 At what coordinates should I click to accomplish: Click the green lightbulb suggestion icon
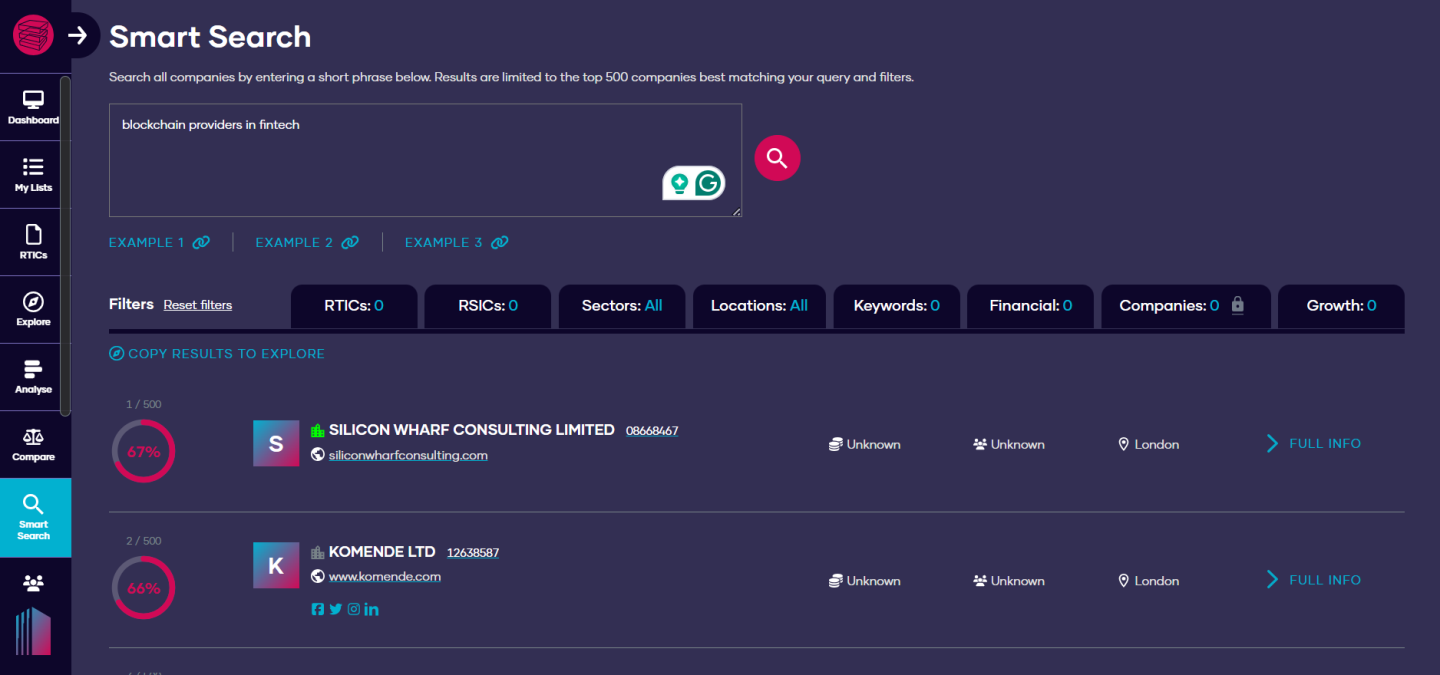click(680, 184)
